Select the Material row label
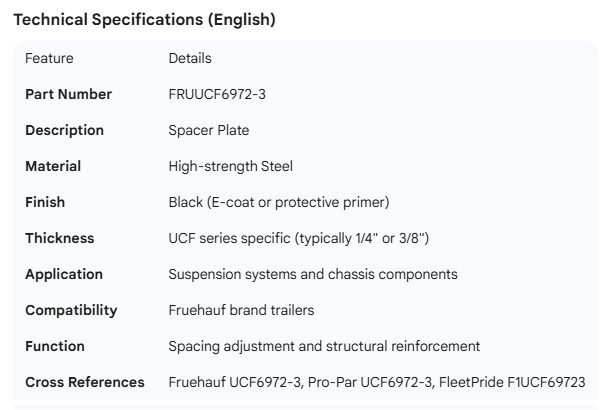This screenshot has height=410, width=608. (x=53, y=166)
